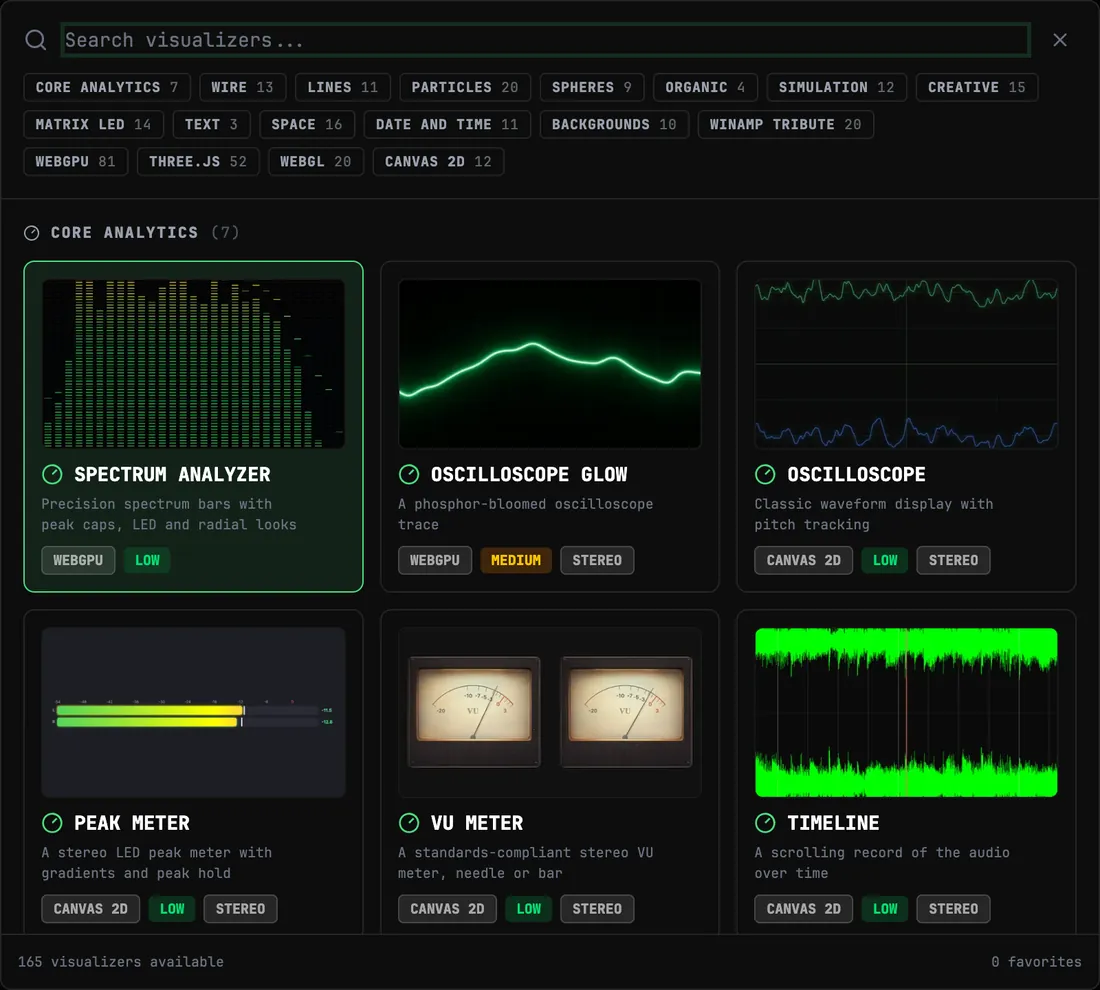Click the WEBGPU tag on Oscilloscope Glow
Viewport: 1100px width, 990px height.
tap(435, 560)
